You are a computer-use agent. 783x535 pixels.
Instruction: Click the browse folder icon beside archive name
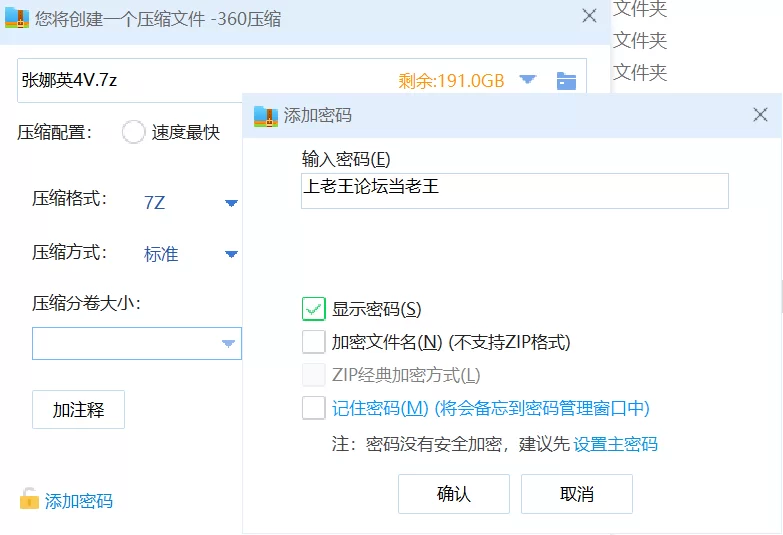[x=566, y=81]
